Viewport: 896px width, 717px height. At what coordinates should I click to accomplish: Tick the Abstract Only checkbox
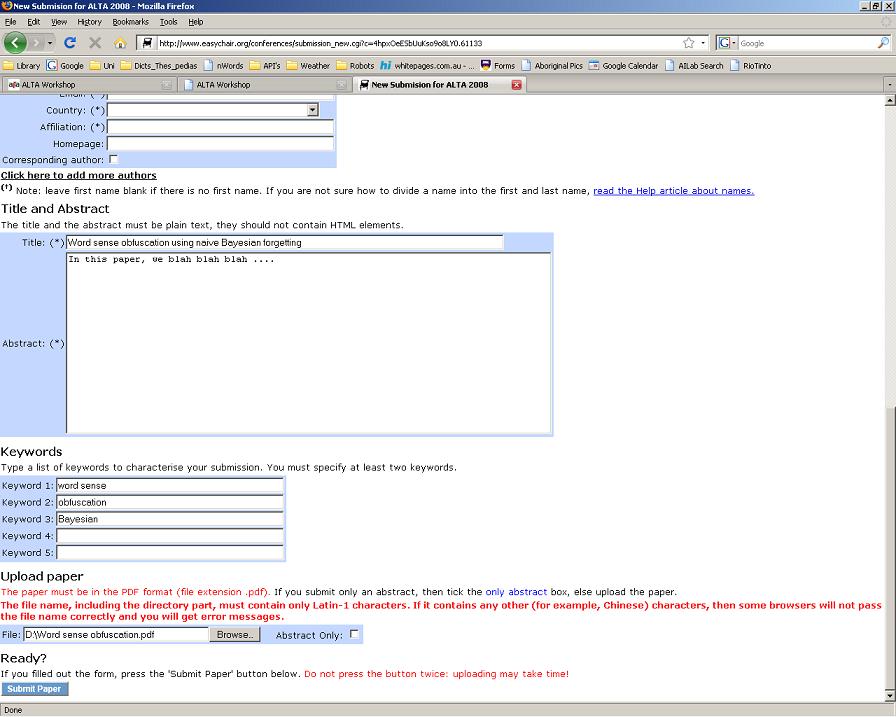[x=354, y=634]
